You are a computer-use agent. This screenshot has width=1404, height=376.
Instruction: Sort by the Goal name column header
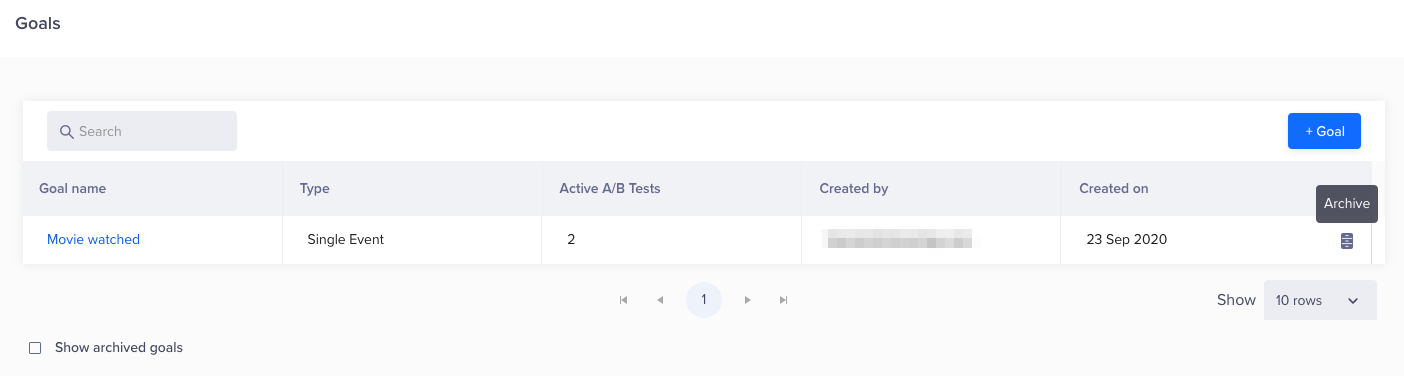[72, 188]
